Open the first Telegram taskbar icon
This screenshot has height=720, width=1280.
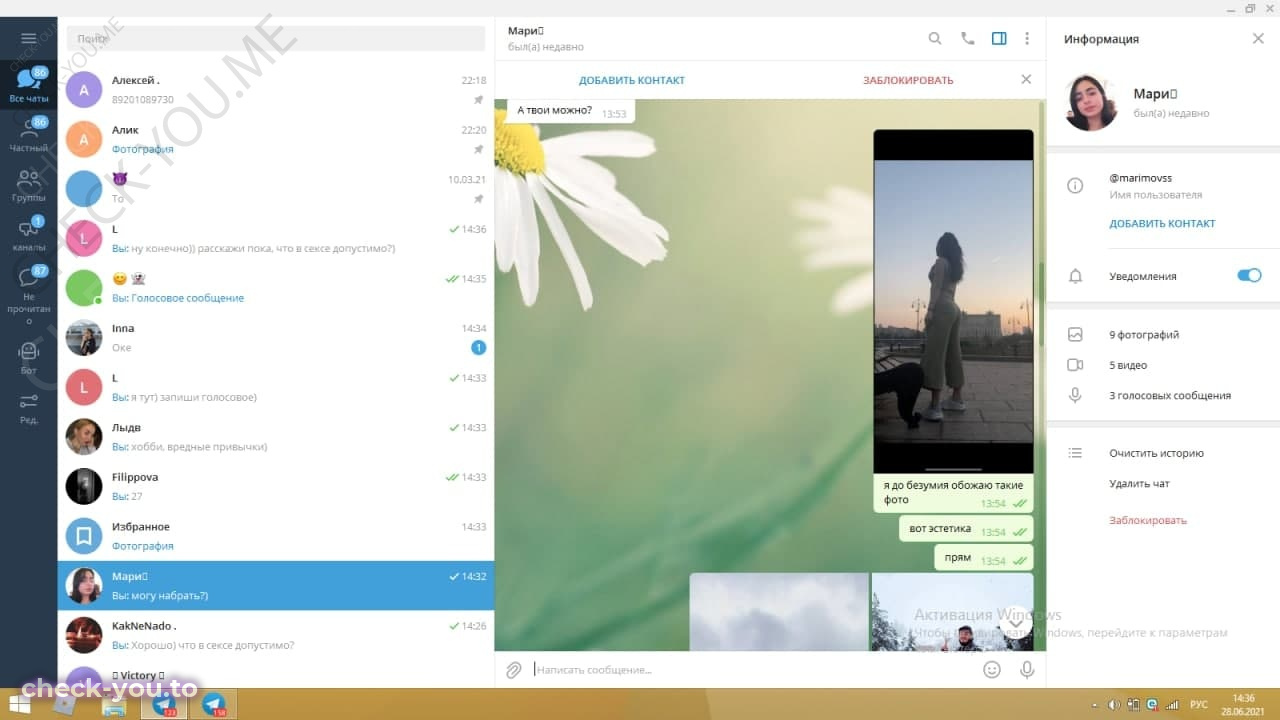tap(165, 704)
